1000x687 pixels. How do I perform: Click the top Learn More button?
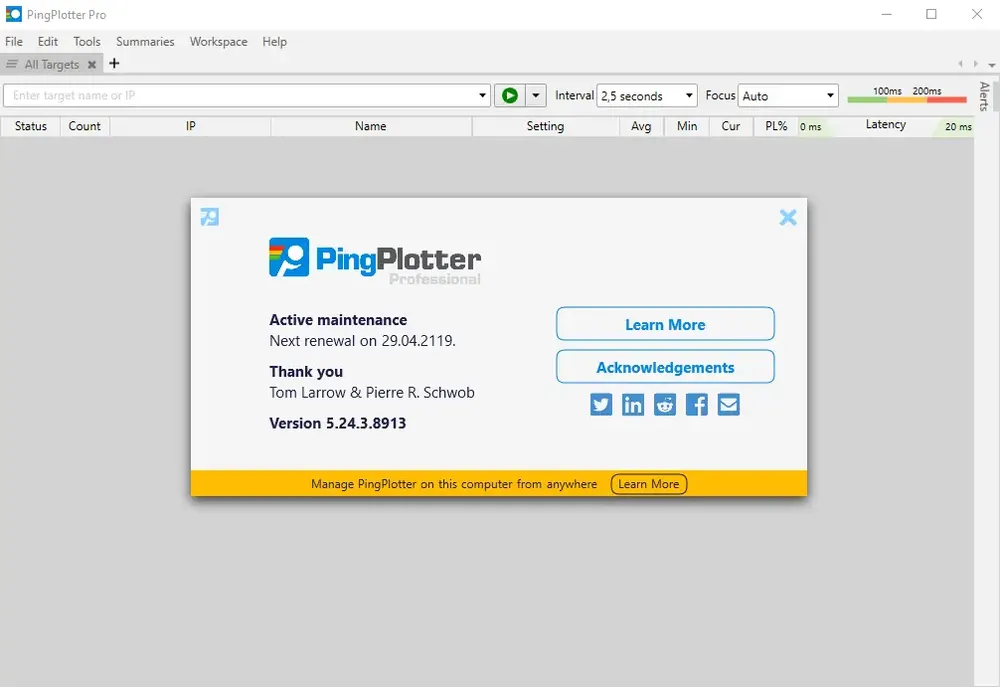pyautogui.click(x=665, y=324)
